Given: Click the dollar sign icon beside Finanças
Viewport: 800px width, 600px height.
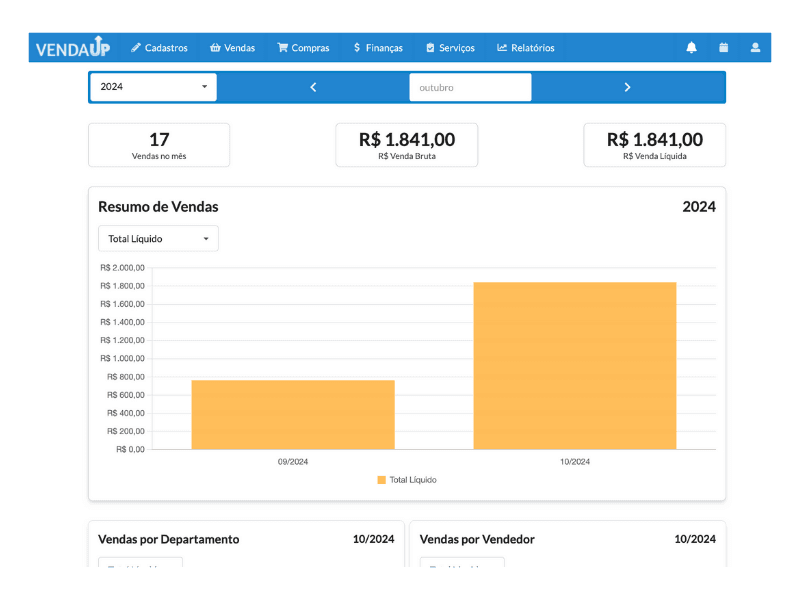Looking at the screenshot, I should tap(355, 47).
